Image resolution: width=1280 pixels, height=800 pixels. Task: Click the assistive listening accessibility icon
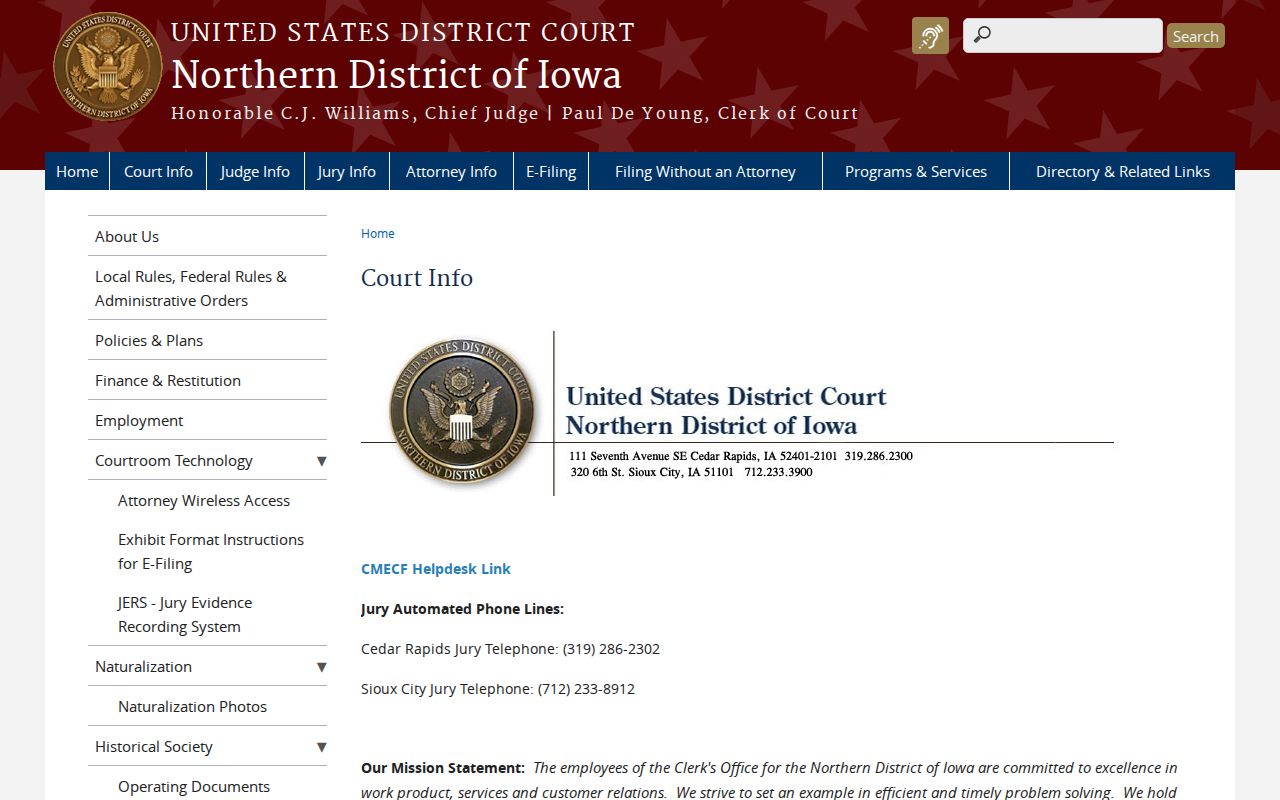click(x=930, y=36)
